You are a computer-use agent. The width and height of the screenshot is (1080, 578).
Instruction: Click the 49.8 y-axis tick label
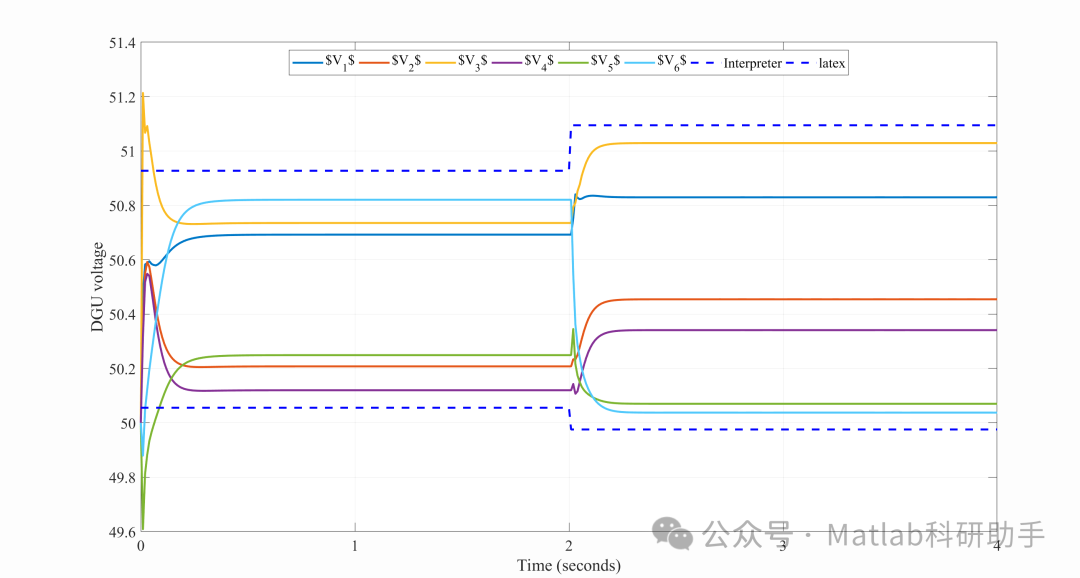pos(122,478)
